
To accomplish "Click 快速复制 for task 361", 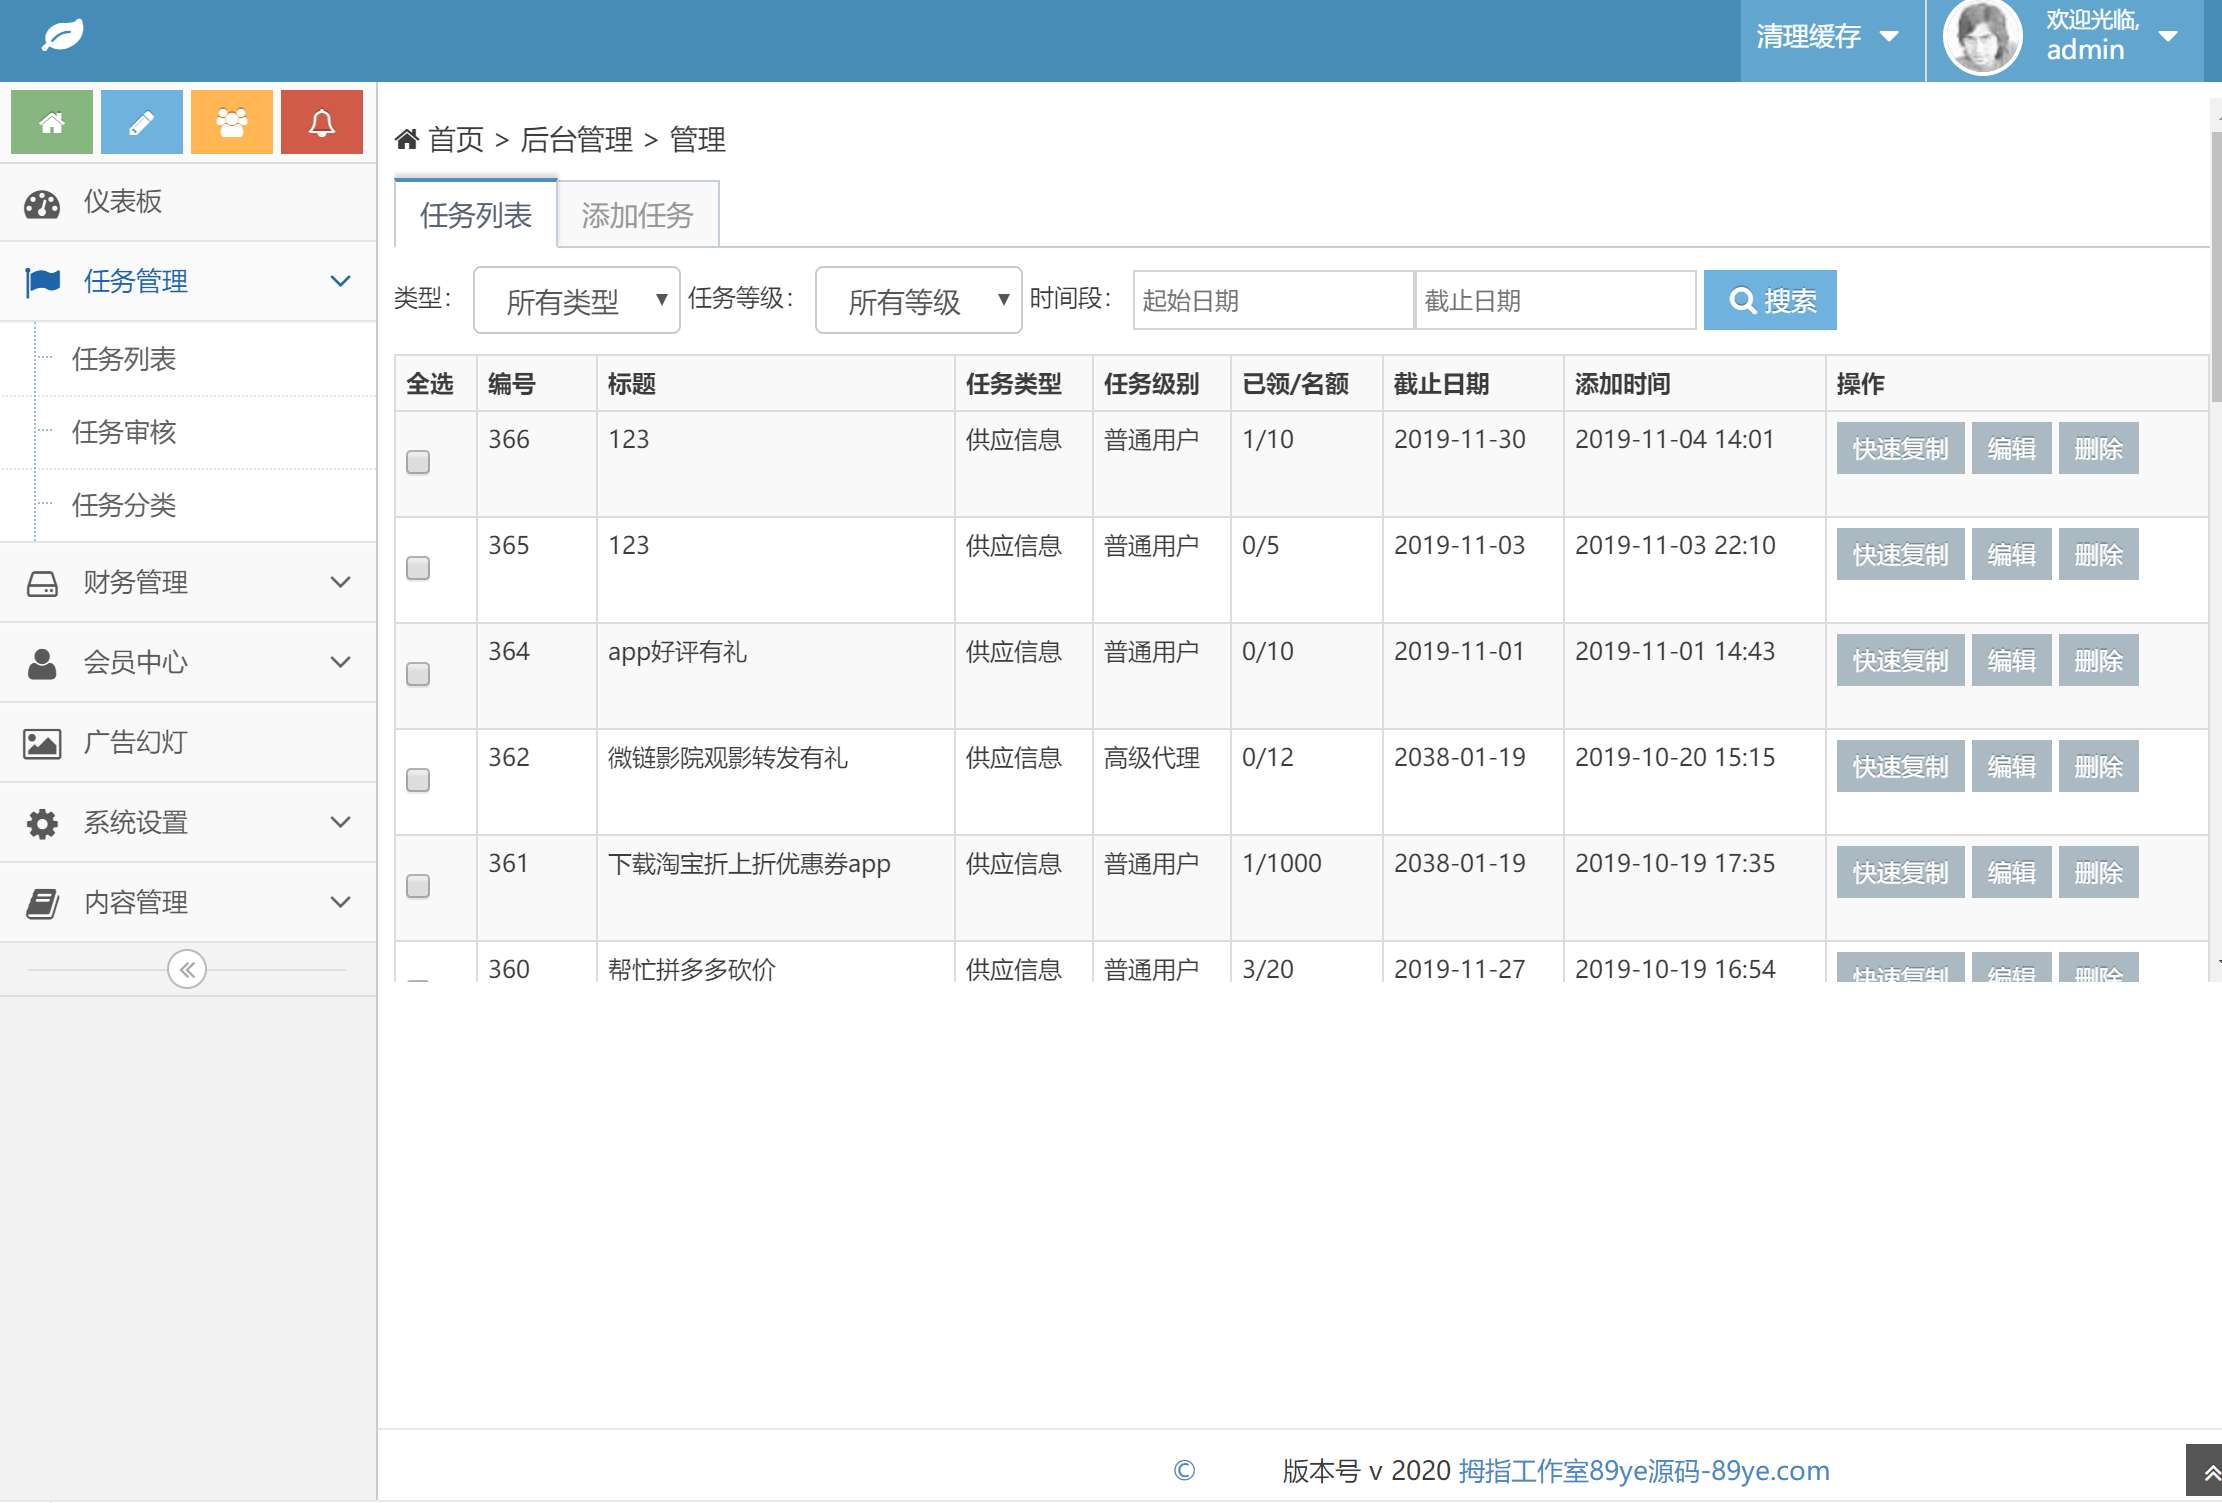I will tap(1901, 872).
